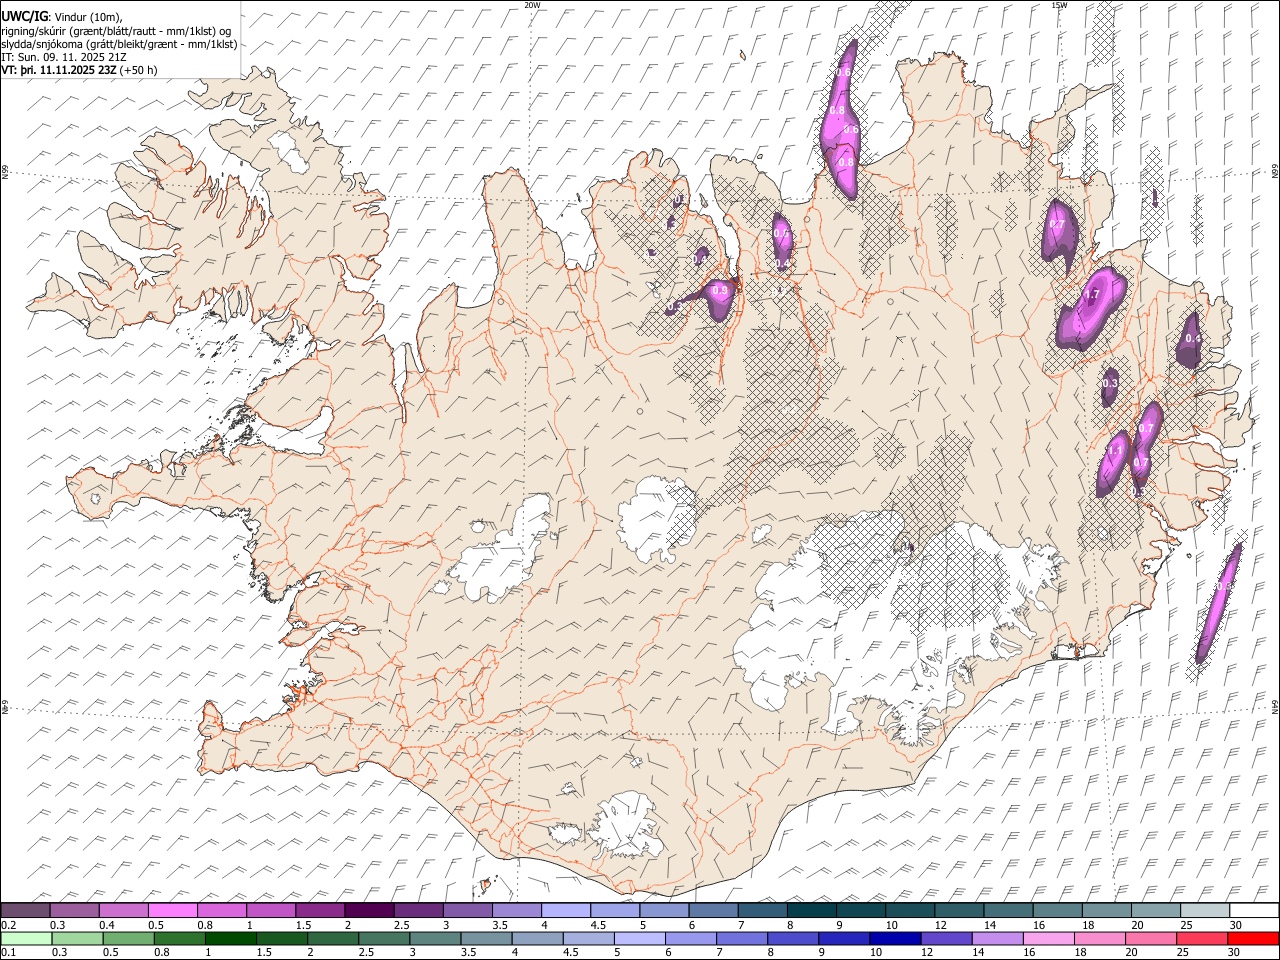Viewport: 1280px width, 960px height.
Task: Click the initial time 'IT: Sun. 09. 11. 2025 21Z'
Action: (64, 57)
